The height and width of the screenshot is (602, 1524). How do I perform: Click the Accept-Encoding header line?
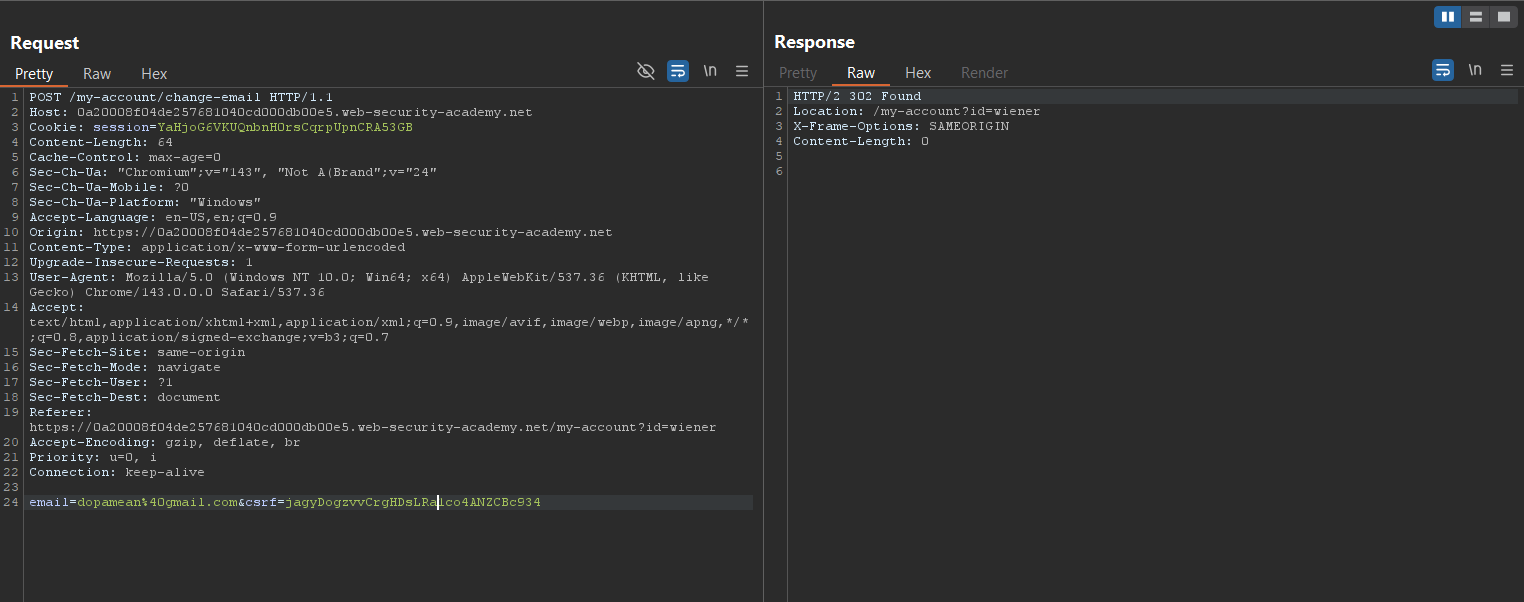click(164, 442)
